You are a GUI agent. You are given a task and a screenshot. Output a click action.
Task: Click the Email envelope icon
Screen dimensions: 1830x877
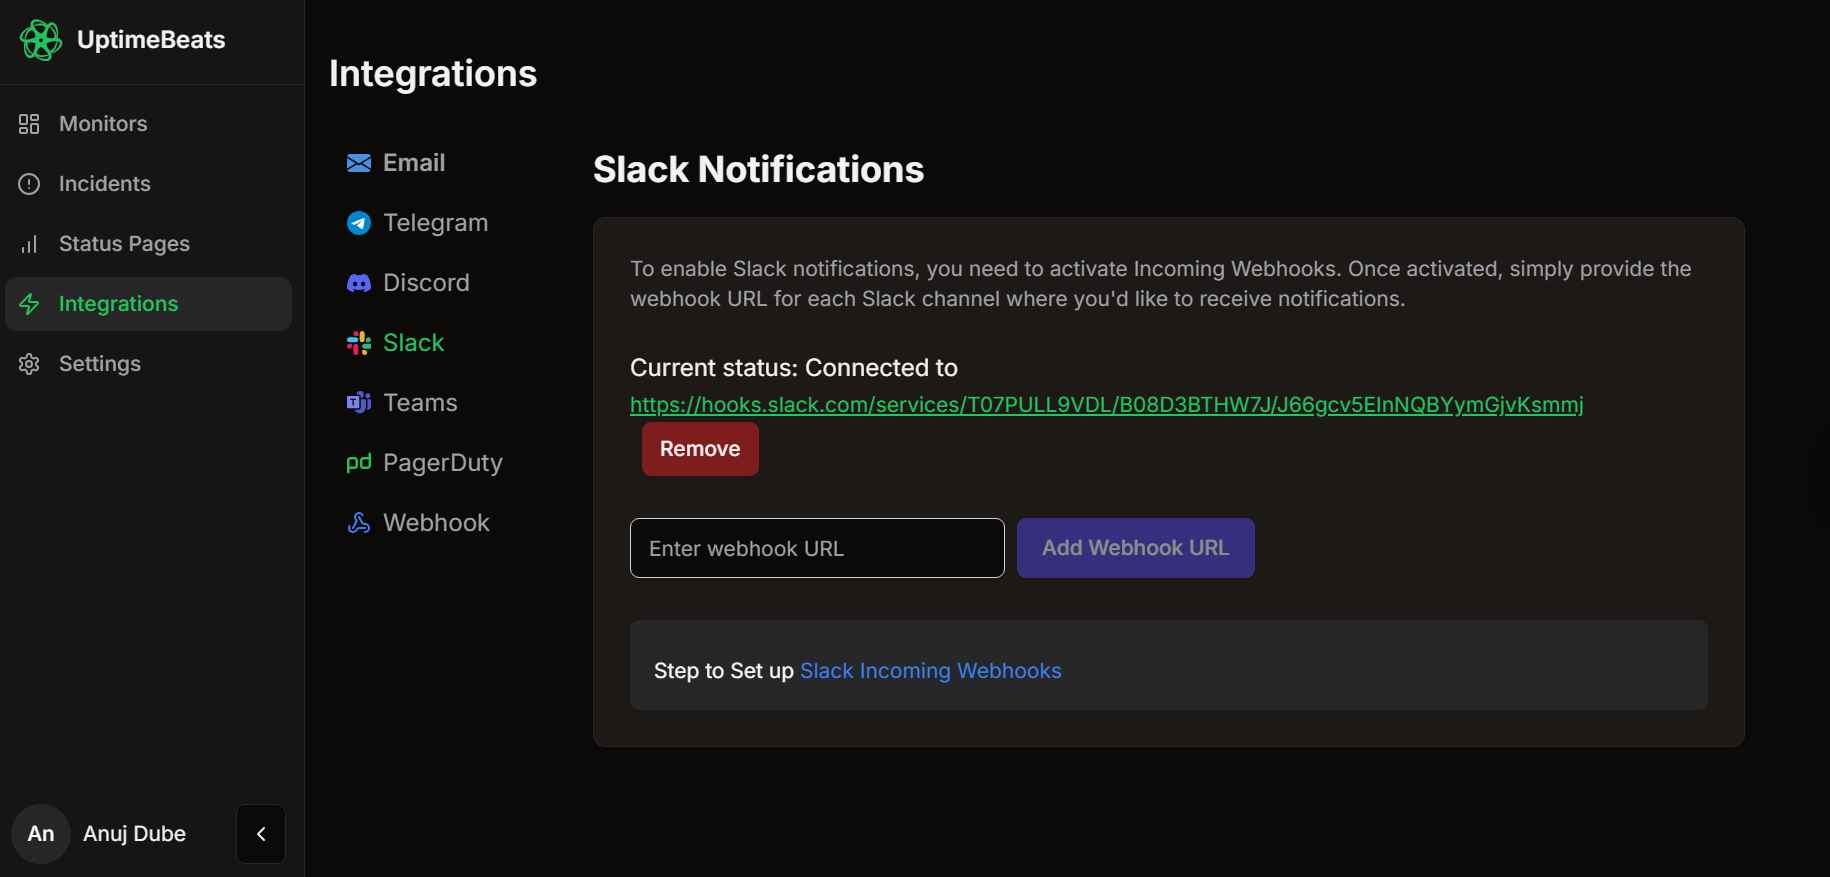pos(359,163)
